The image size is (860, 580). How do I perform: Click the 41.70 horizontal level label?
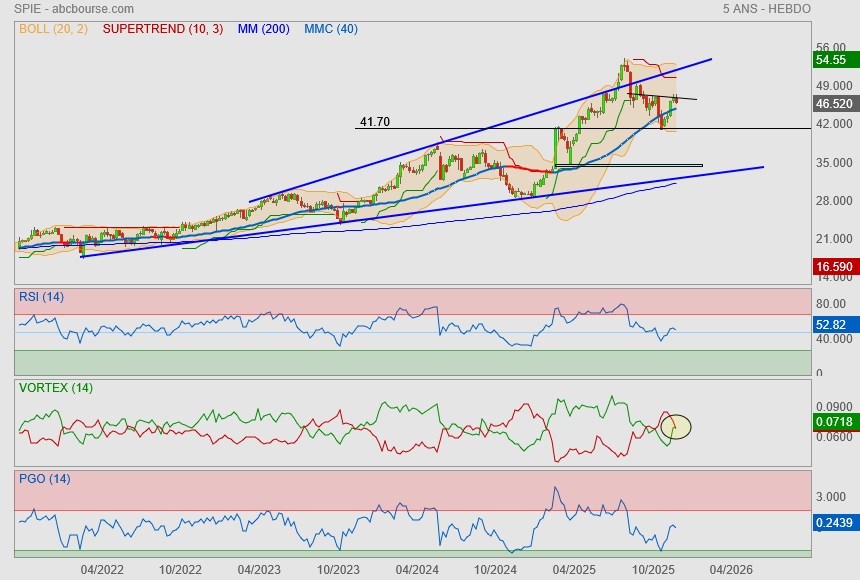click(x=374, y=122)
